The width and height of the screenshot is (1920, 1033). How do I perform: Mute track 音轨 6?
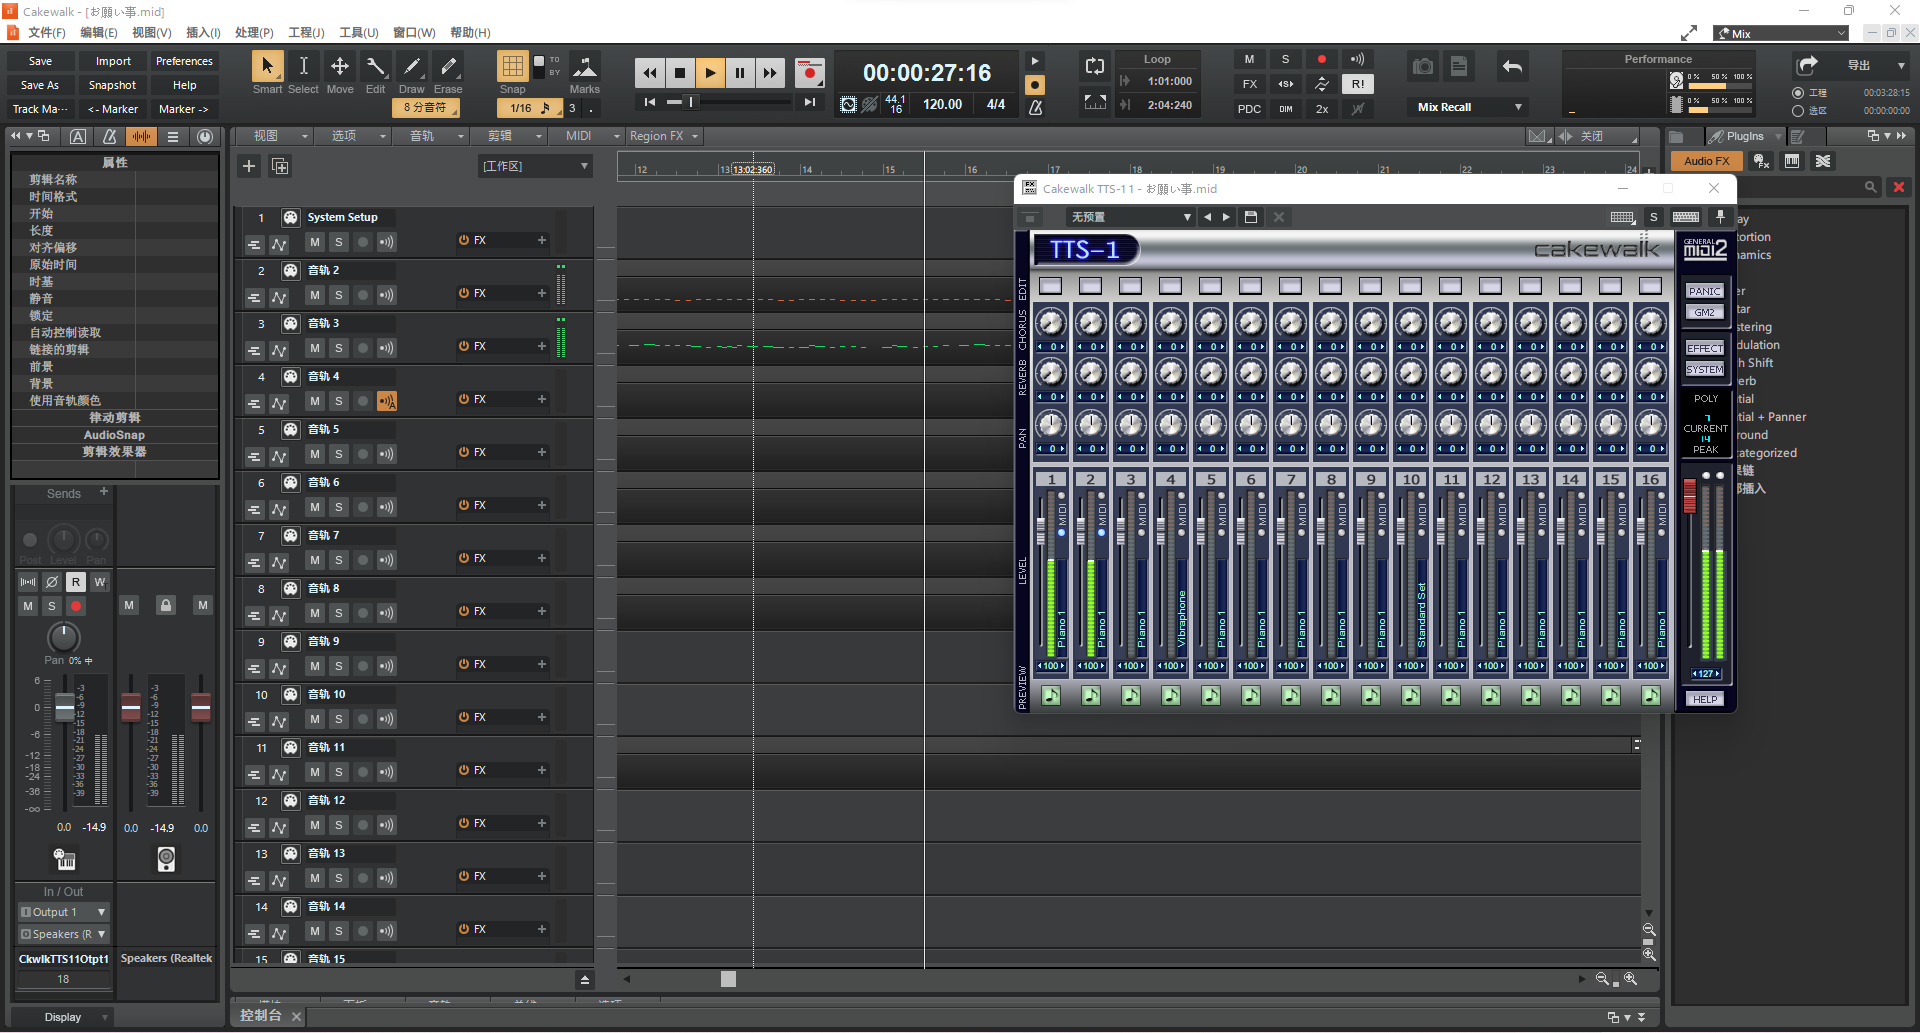315,506
